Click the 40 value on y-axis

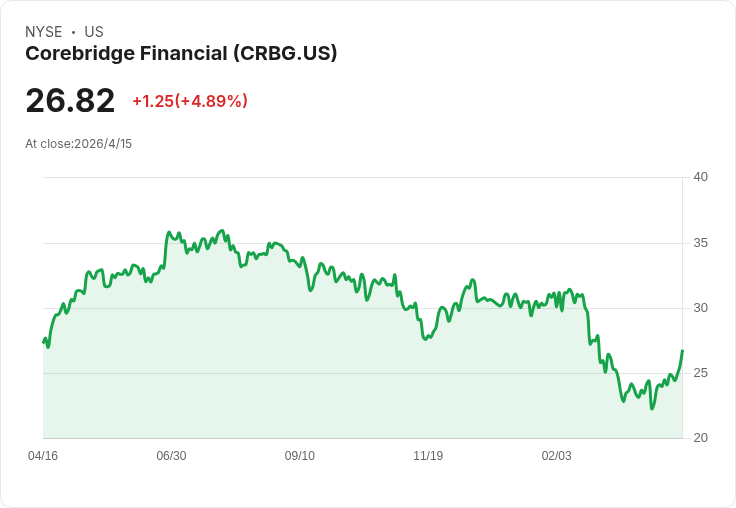(x=701, y=178)
